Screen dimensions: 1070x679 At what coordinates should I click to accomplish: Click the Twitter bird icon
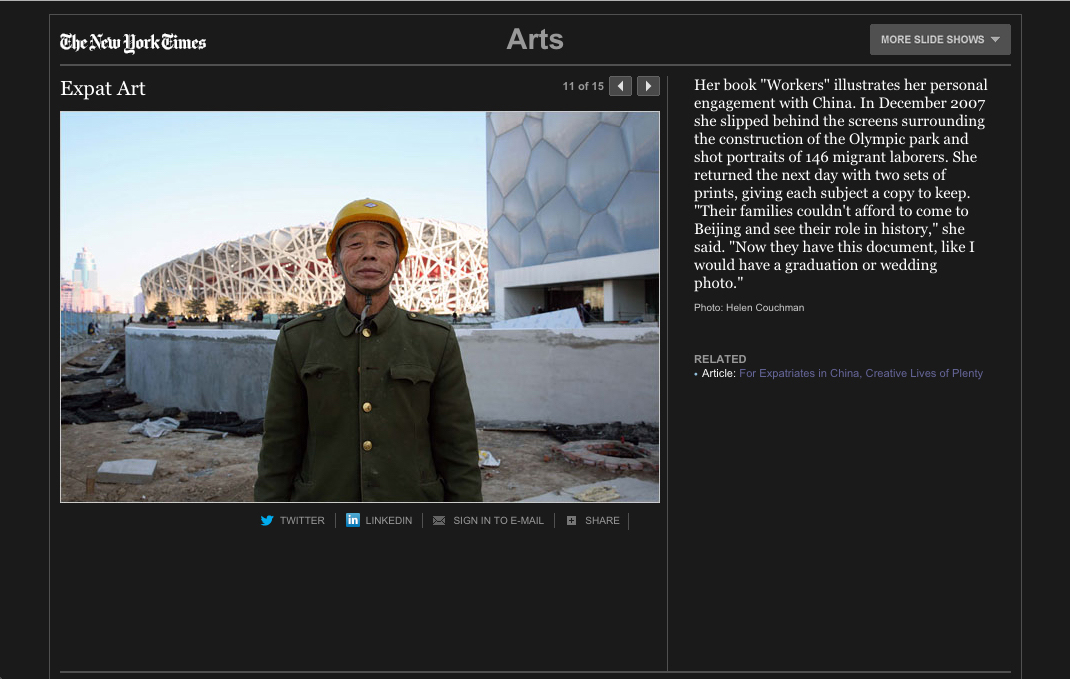click(x=267, y=520)
